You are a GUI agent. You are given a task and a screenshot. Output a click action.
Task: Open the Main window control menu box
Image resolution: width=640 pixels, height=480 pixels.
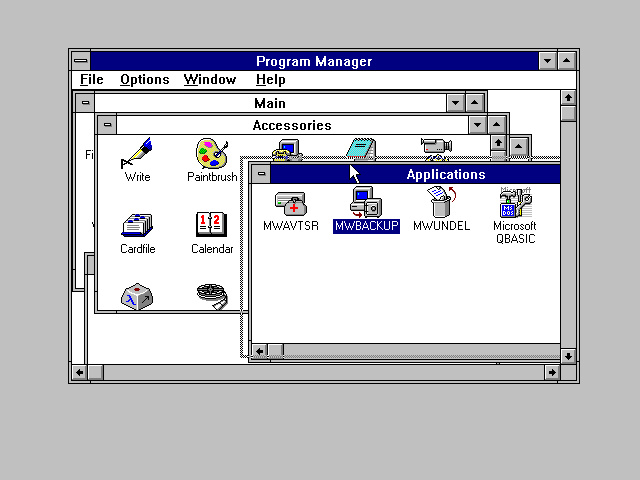(x=85, y=102)
